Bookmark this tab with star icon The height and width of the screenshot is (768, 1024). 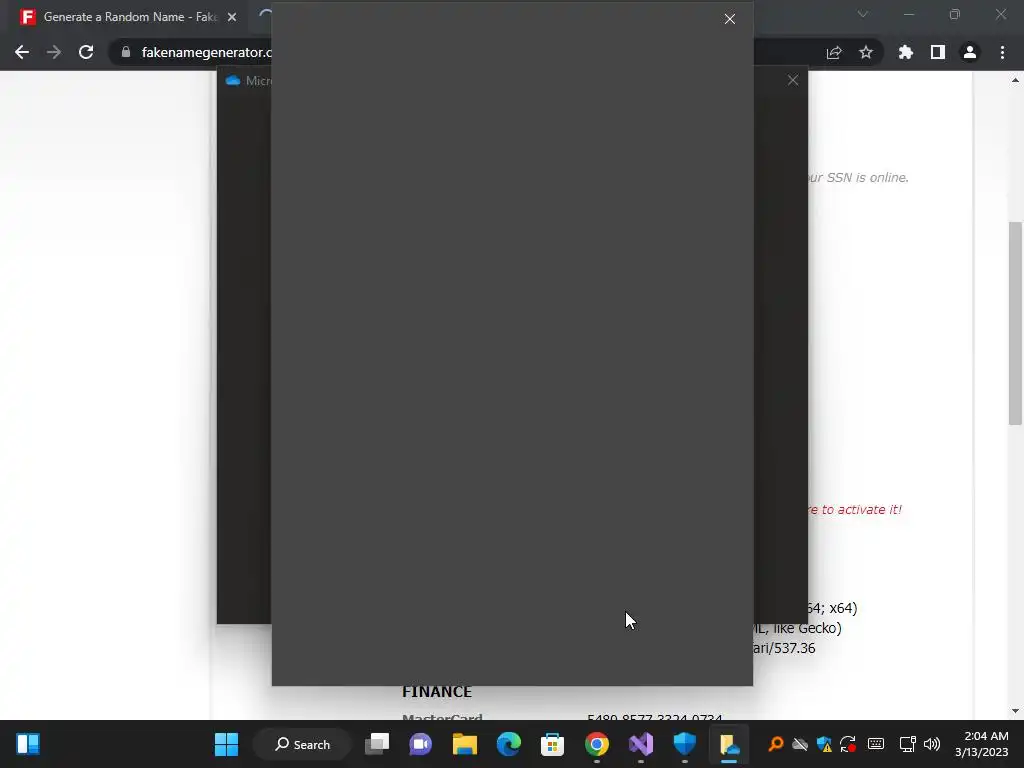(866, 52)
